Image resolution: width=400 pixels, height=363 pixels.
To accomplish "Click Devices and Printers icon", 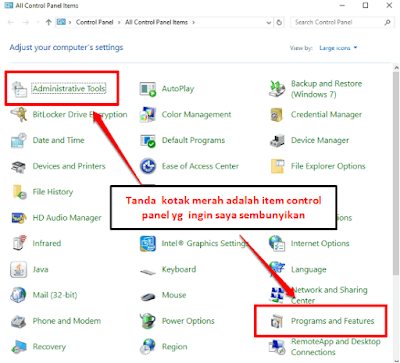I will (19, 166).
